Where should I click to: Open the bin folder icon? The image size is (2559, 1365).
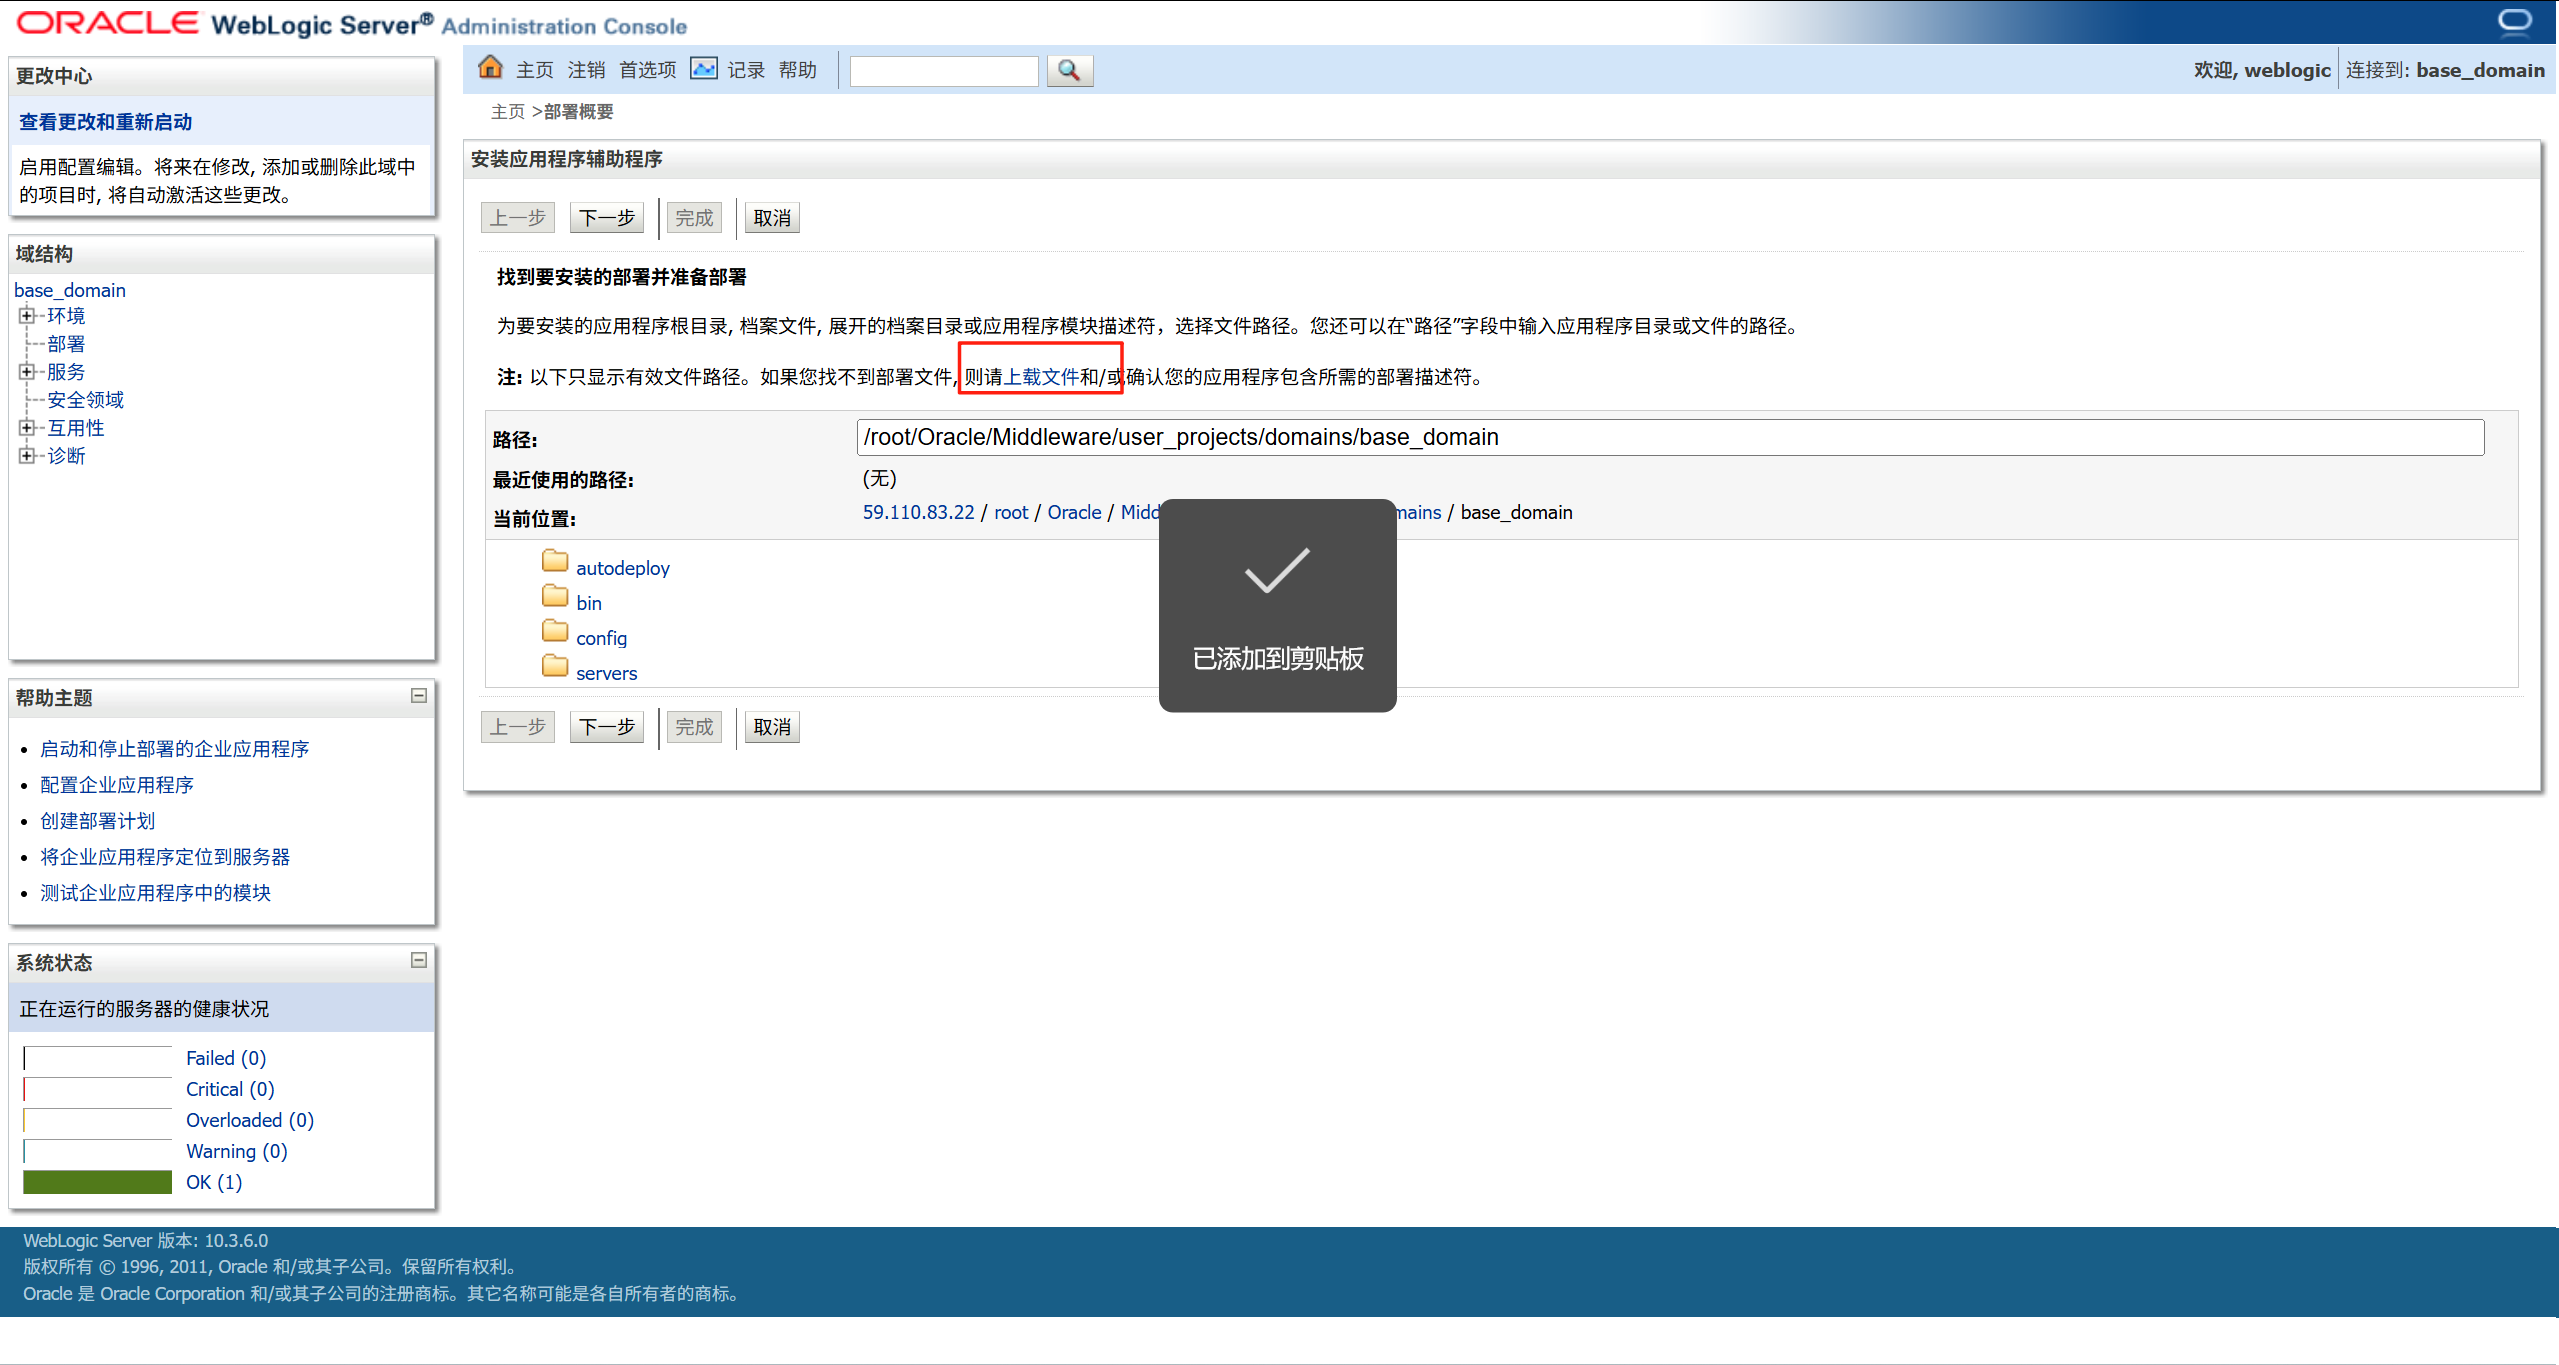[x=555, y=596]
